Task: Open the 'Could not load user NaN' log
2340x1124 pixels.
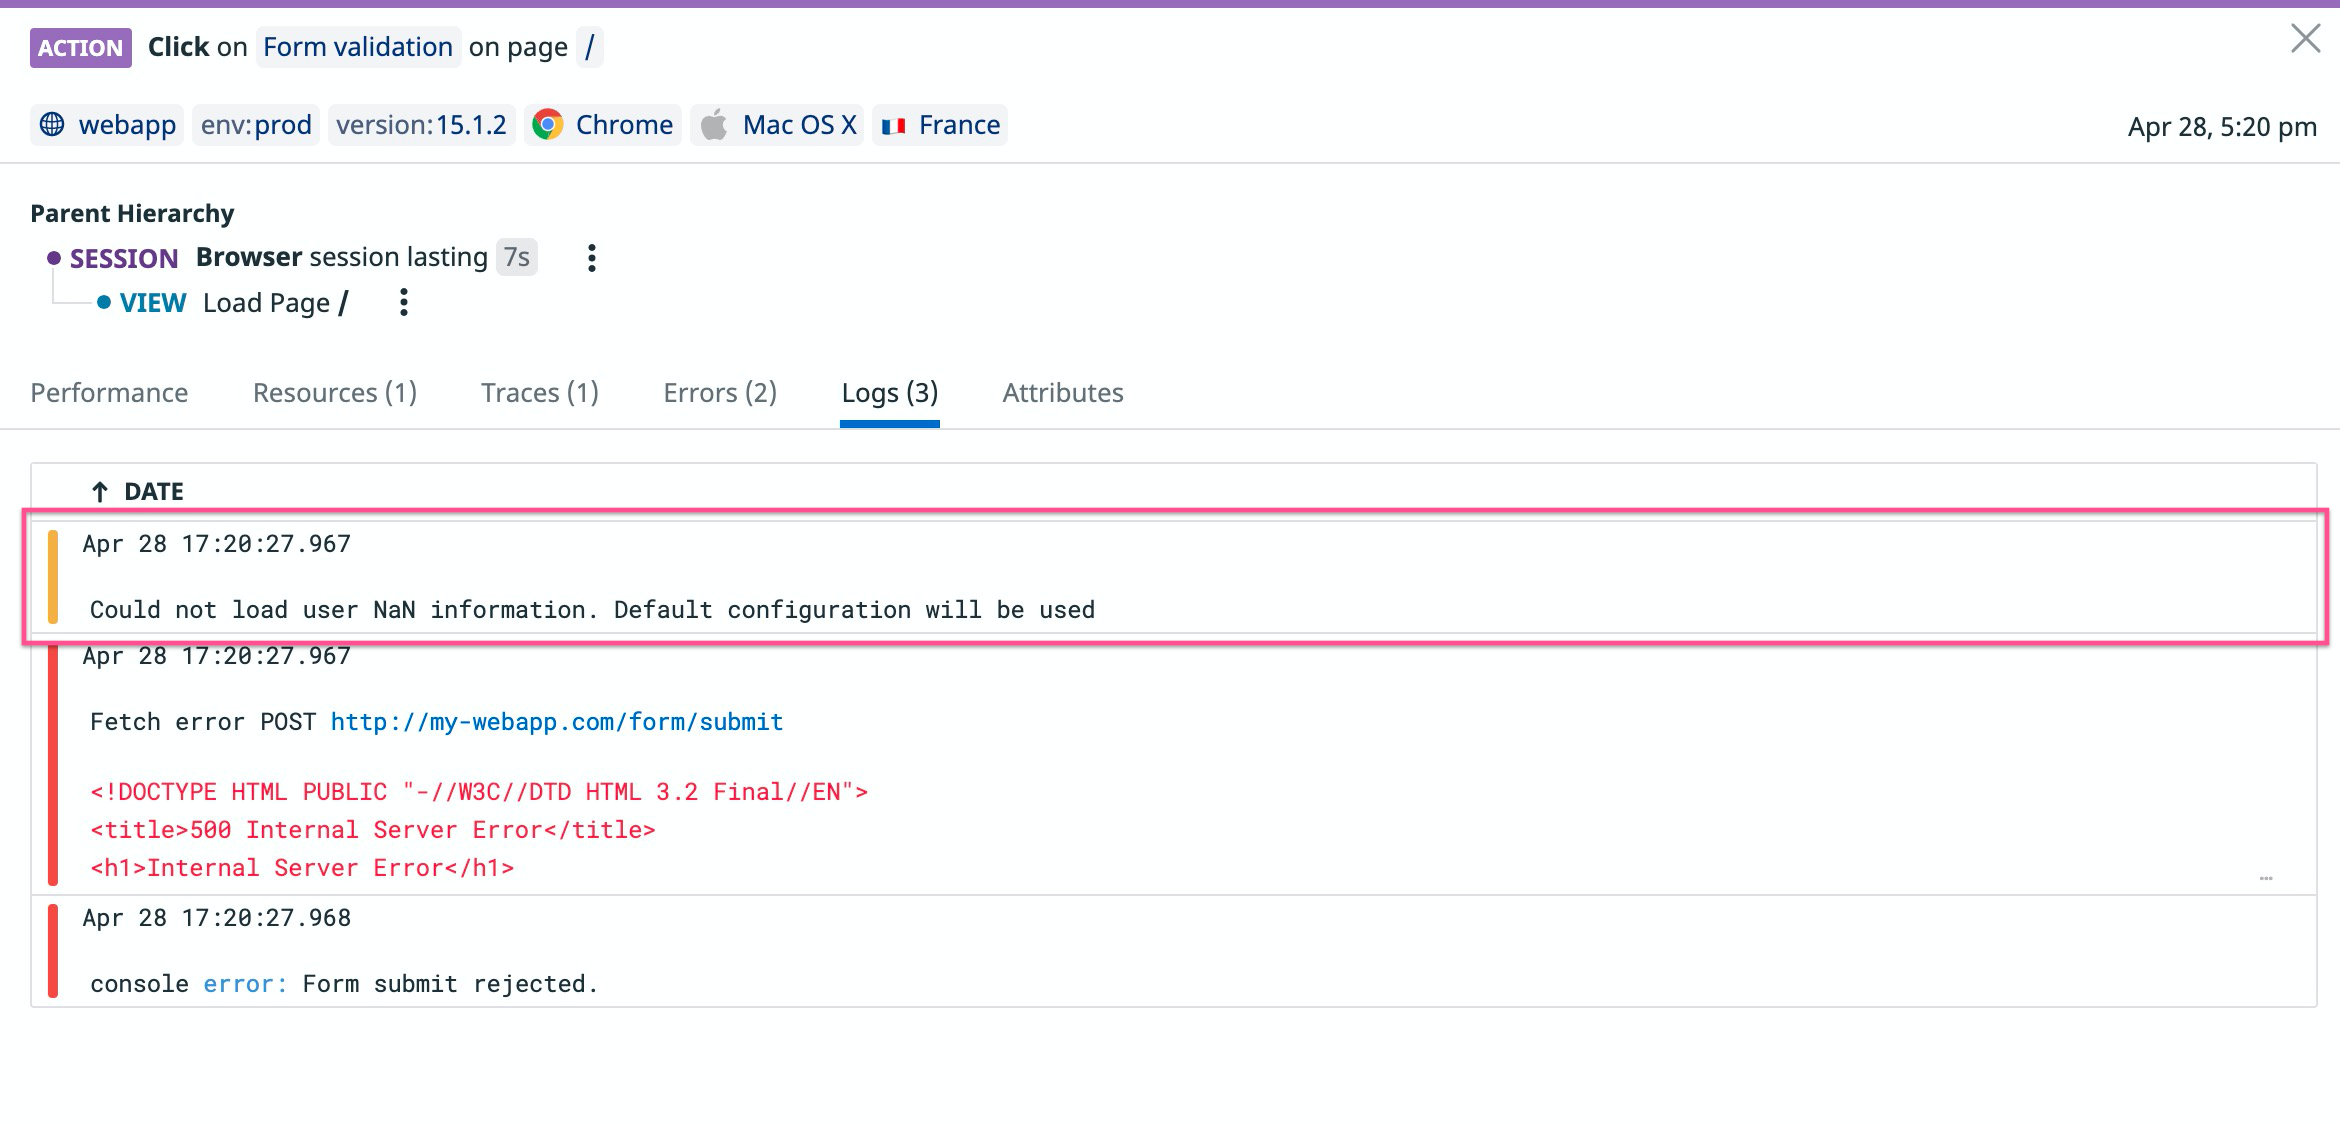Action: (592, 609)
